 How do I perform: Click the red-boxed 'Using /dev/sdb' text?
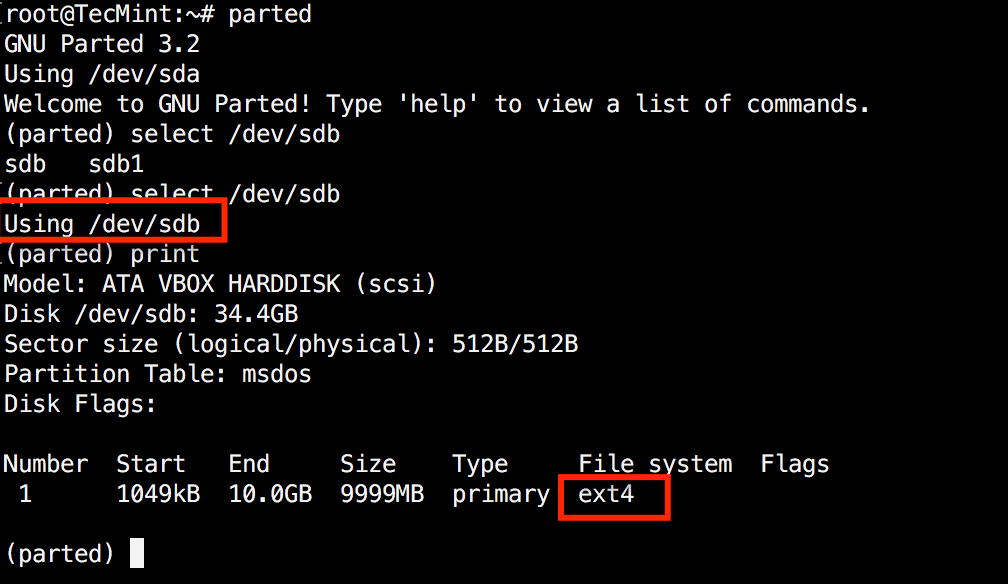(x=102, y=224)
